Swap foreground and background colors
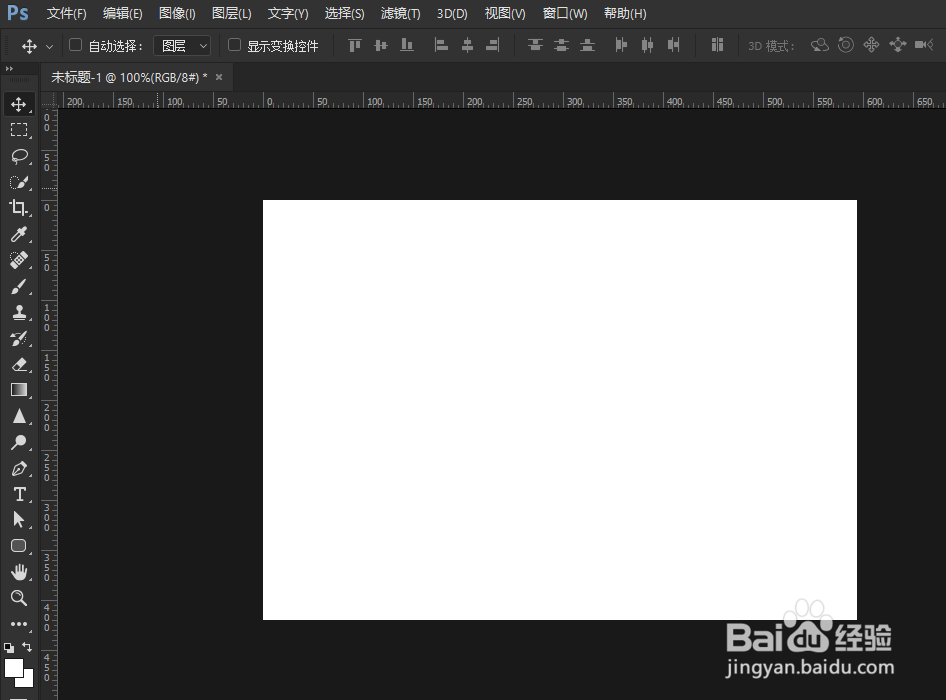The height and width of the screenshot is (700, 946). (x=27, y=647)
